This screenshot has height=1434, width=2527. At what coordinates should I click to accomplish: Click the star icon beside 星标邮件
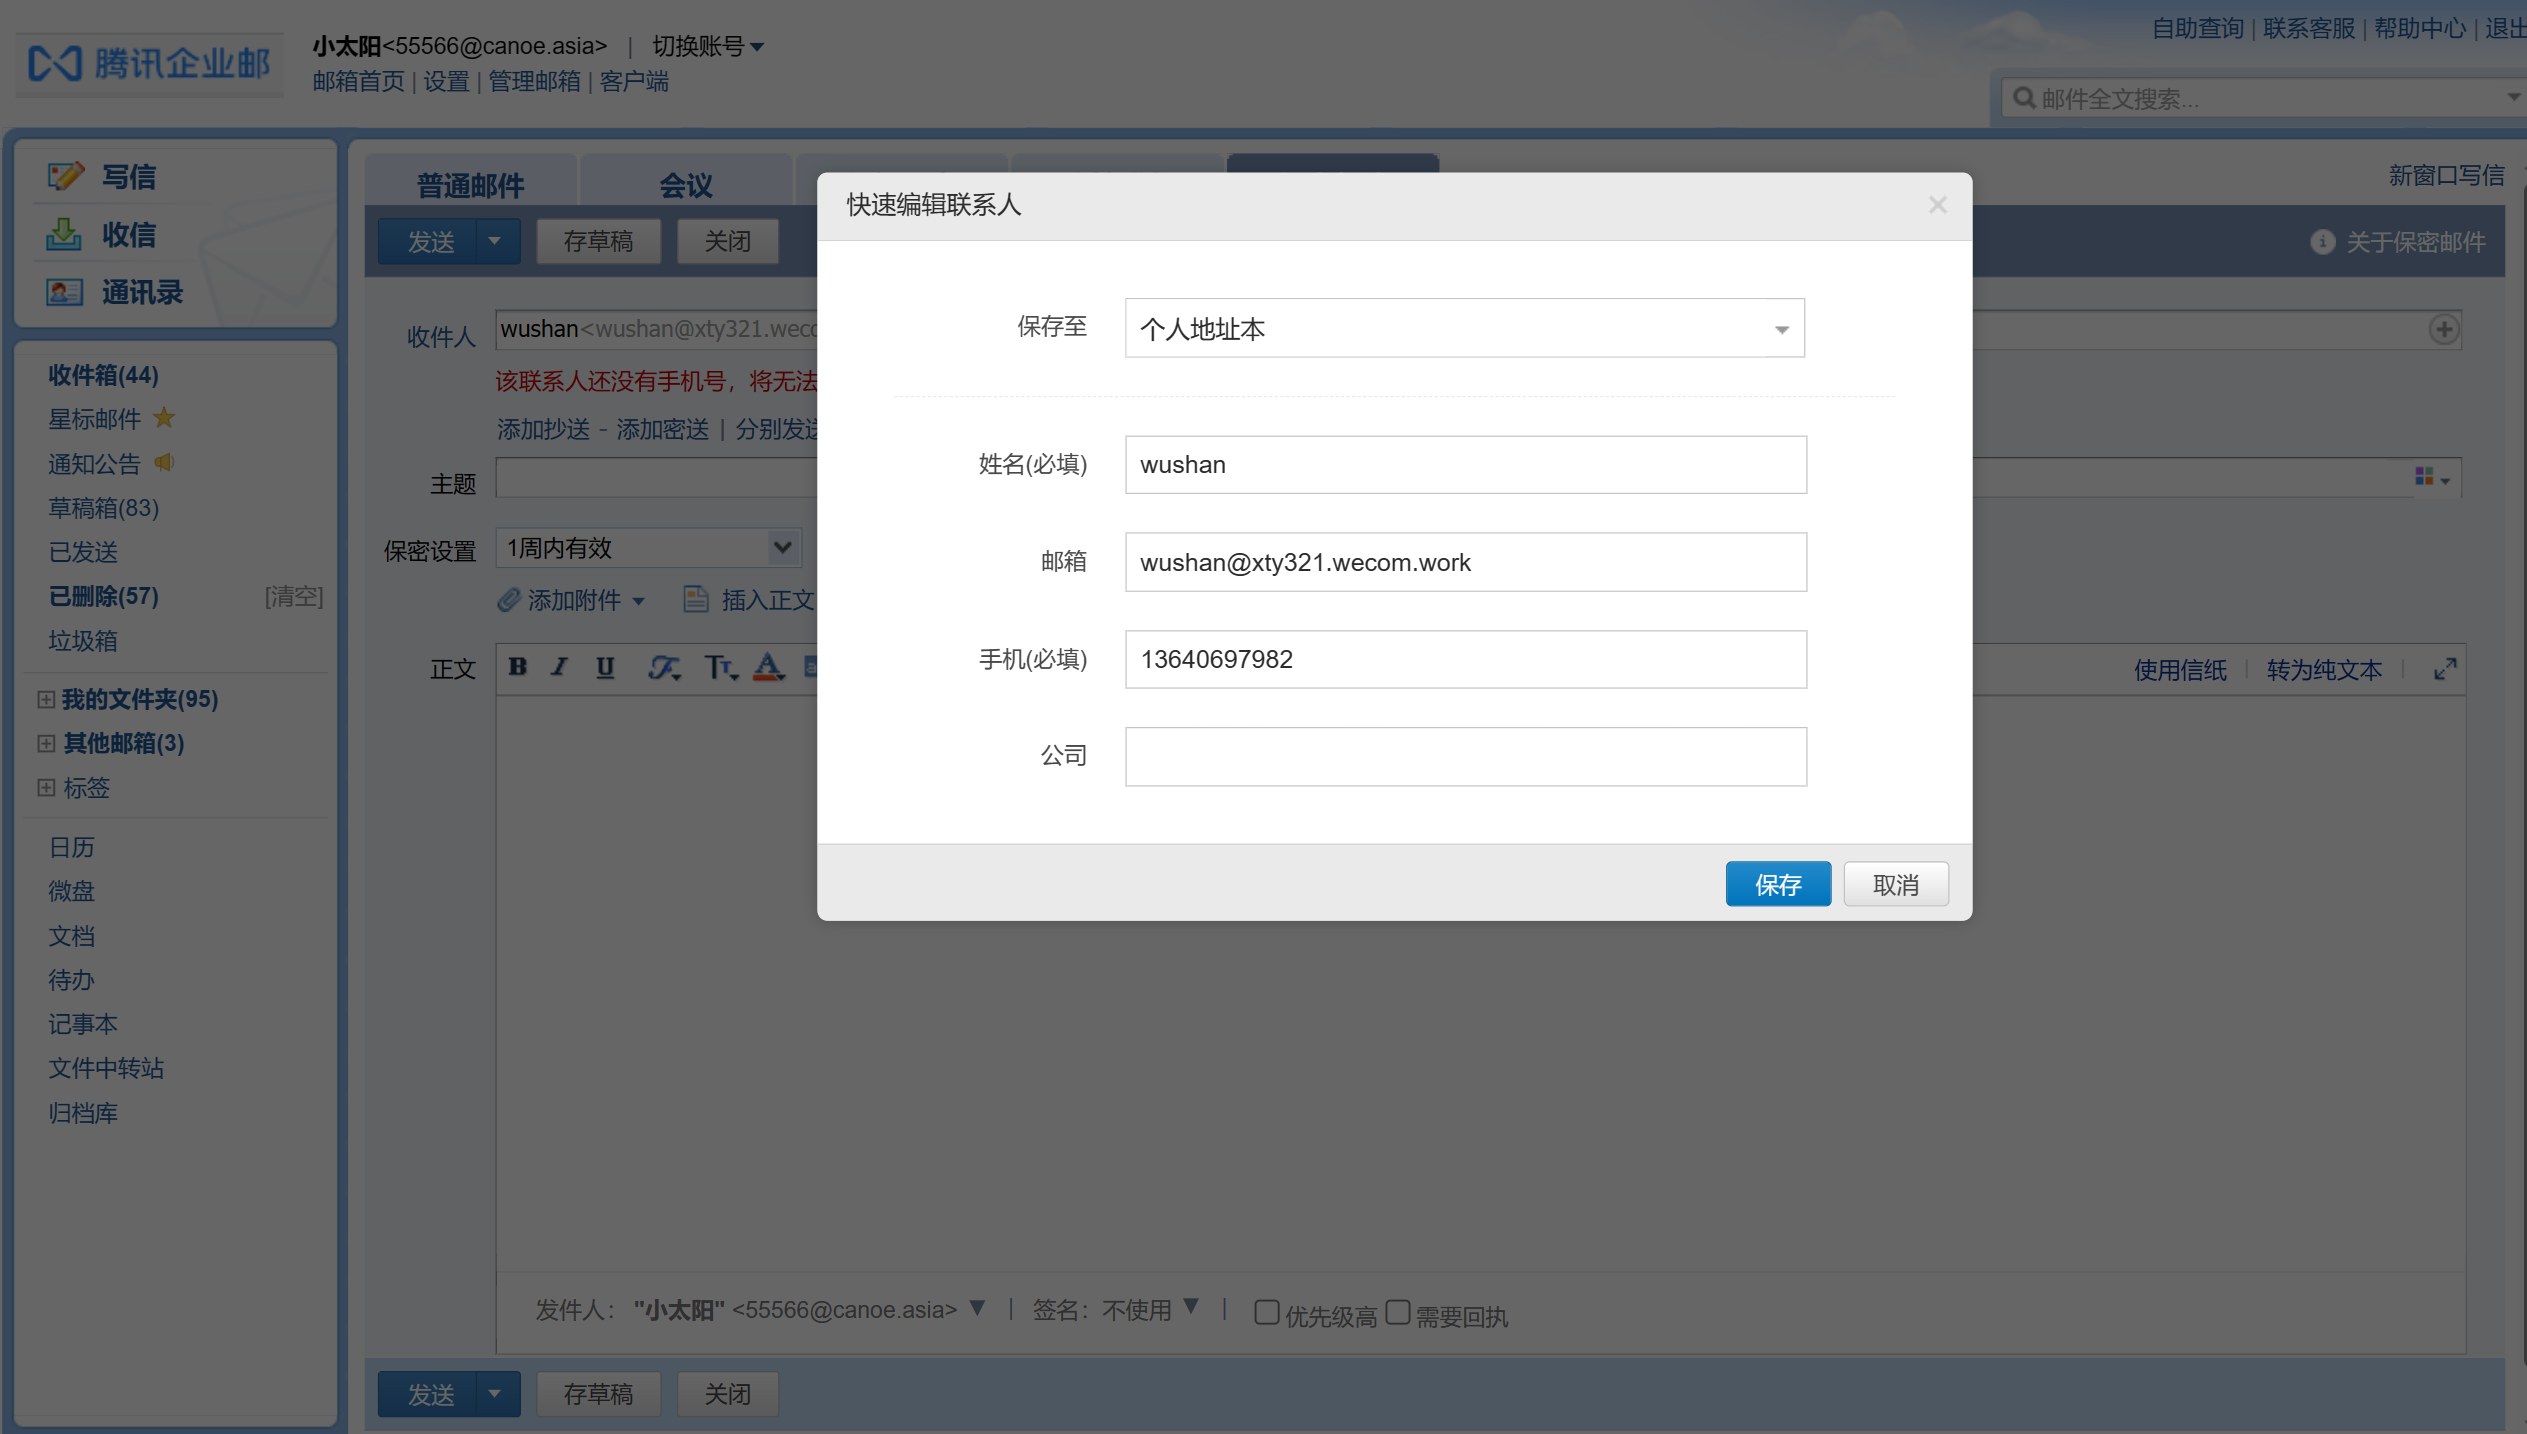tap(164, 418)
